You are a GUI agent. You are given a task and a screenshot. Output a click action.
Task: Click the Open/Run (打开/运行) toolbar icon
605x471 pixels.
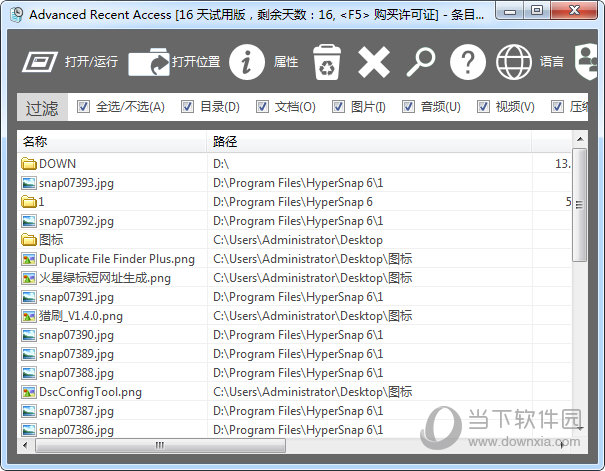(x=40, y=62)
